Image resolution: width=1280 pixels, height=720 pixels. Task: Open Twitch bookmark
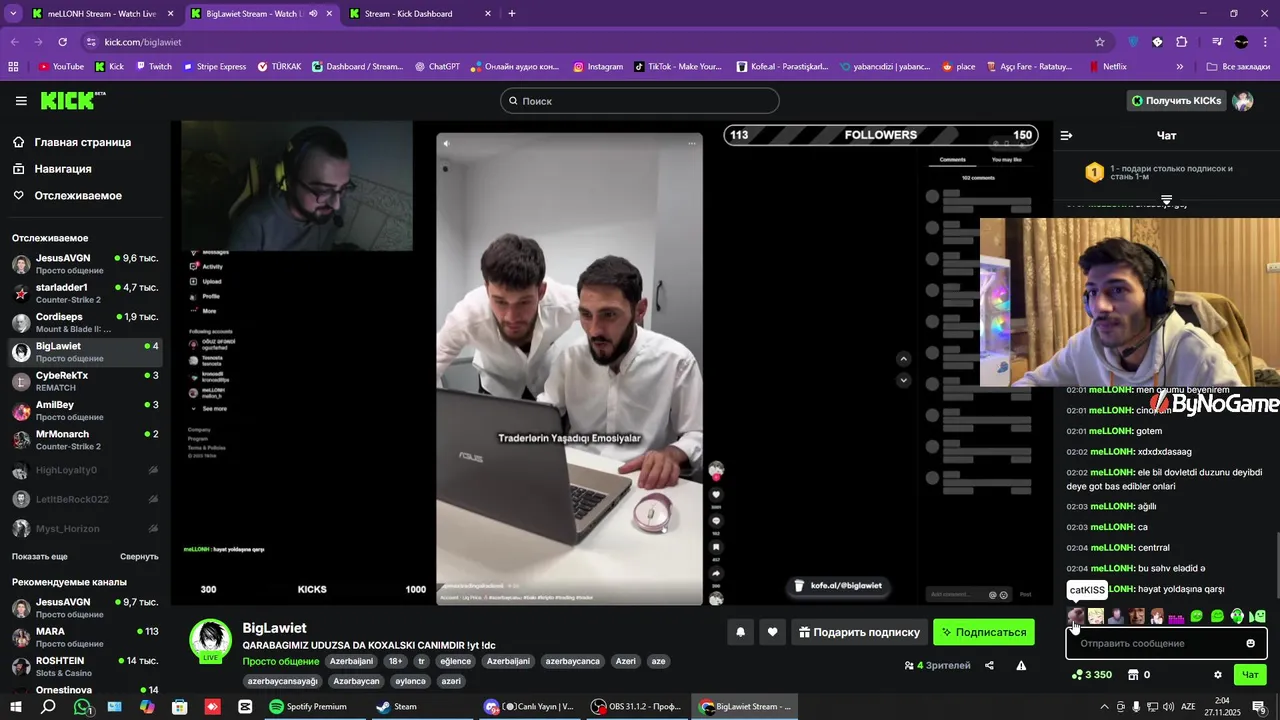click(154, 67)
